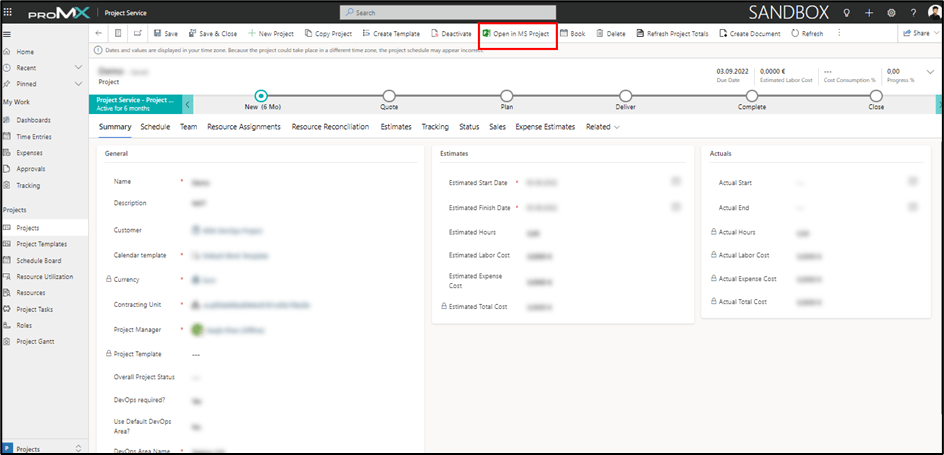Click the Refresh icon in toolbar
This screenshot has width=944, height=455.
tap(796, 33)
